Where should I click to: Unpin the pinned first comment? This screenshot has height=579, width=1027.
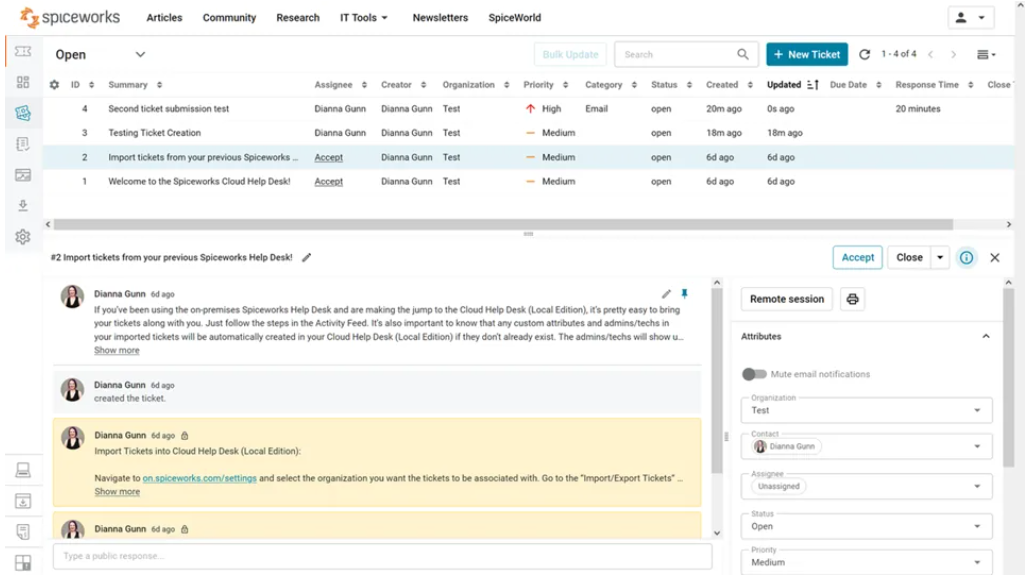coord(684,293)
